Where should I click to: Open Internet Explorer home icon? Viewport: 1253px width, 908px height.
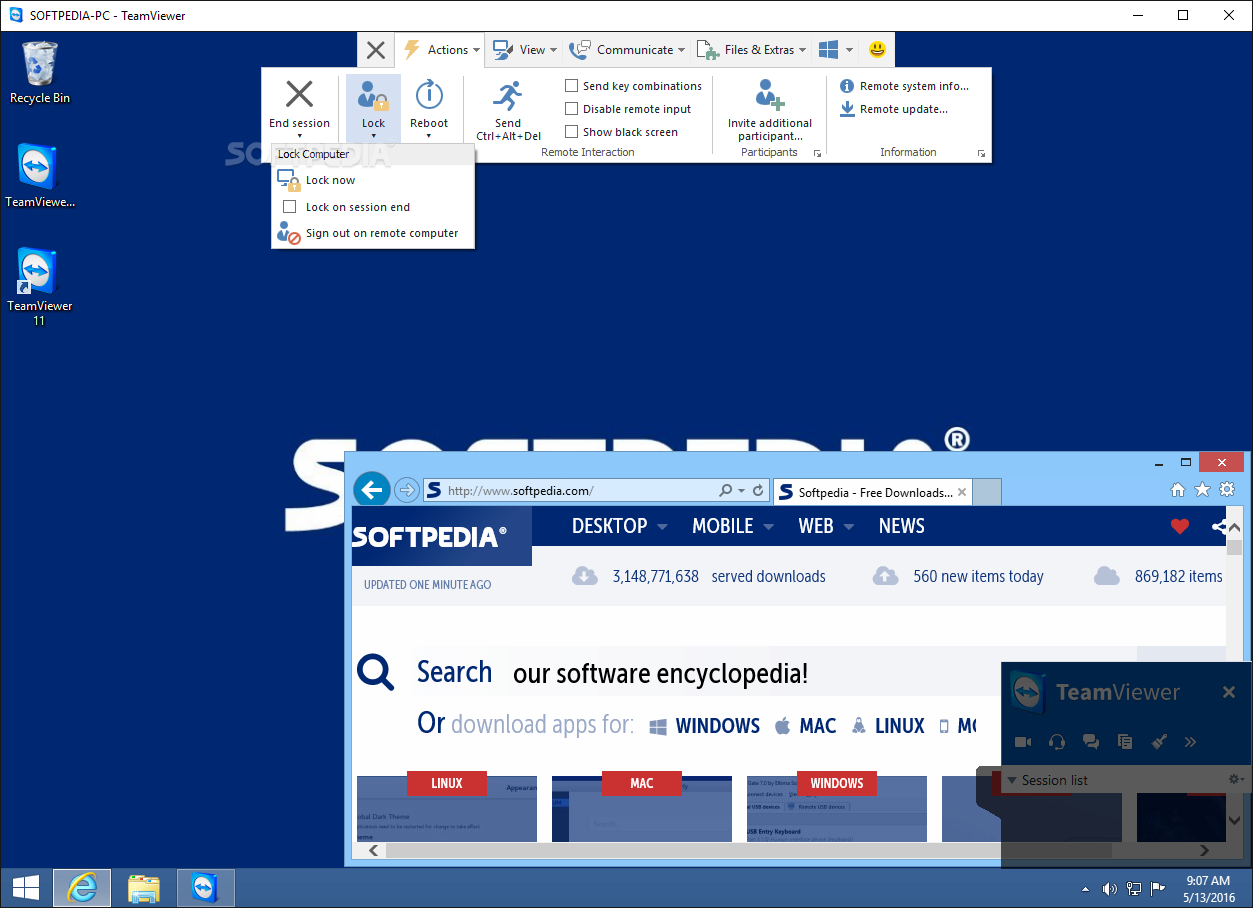point(1178,490)
